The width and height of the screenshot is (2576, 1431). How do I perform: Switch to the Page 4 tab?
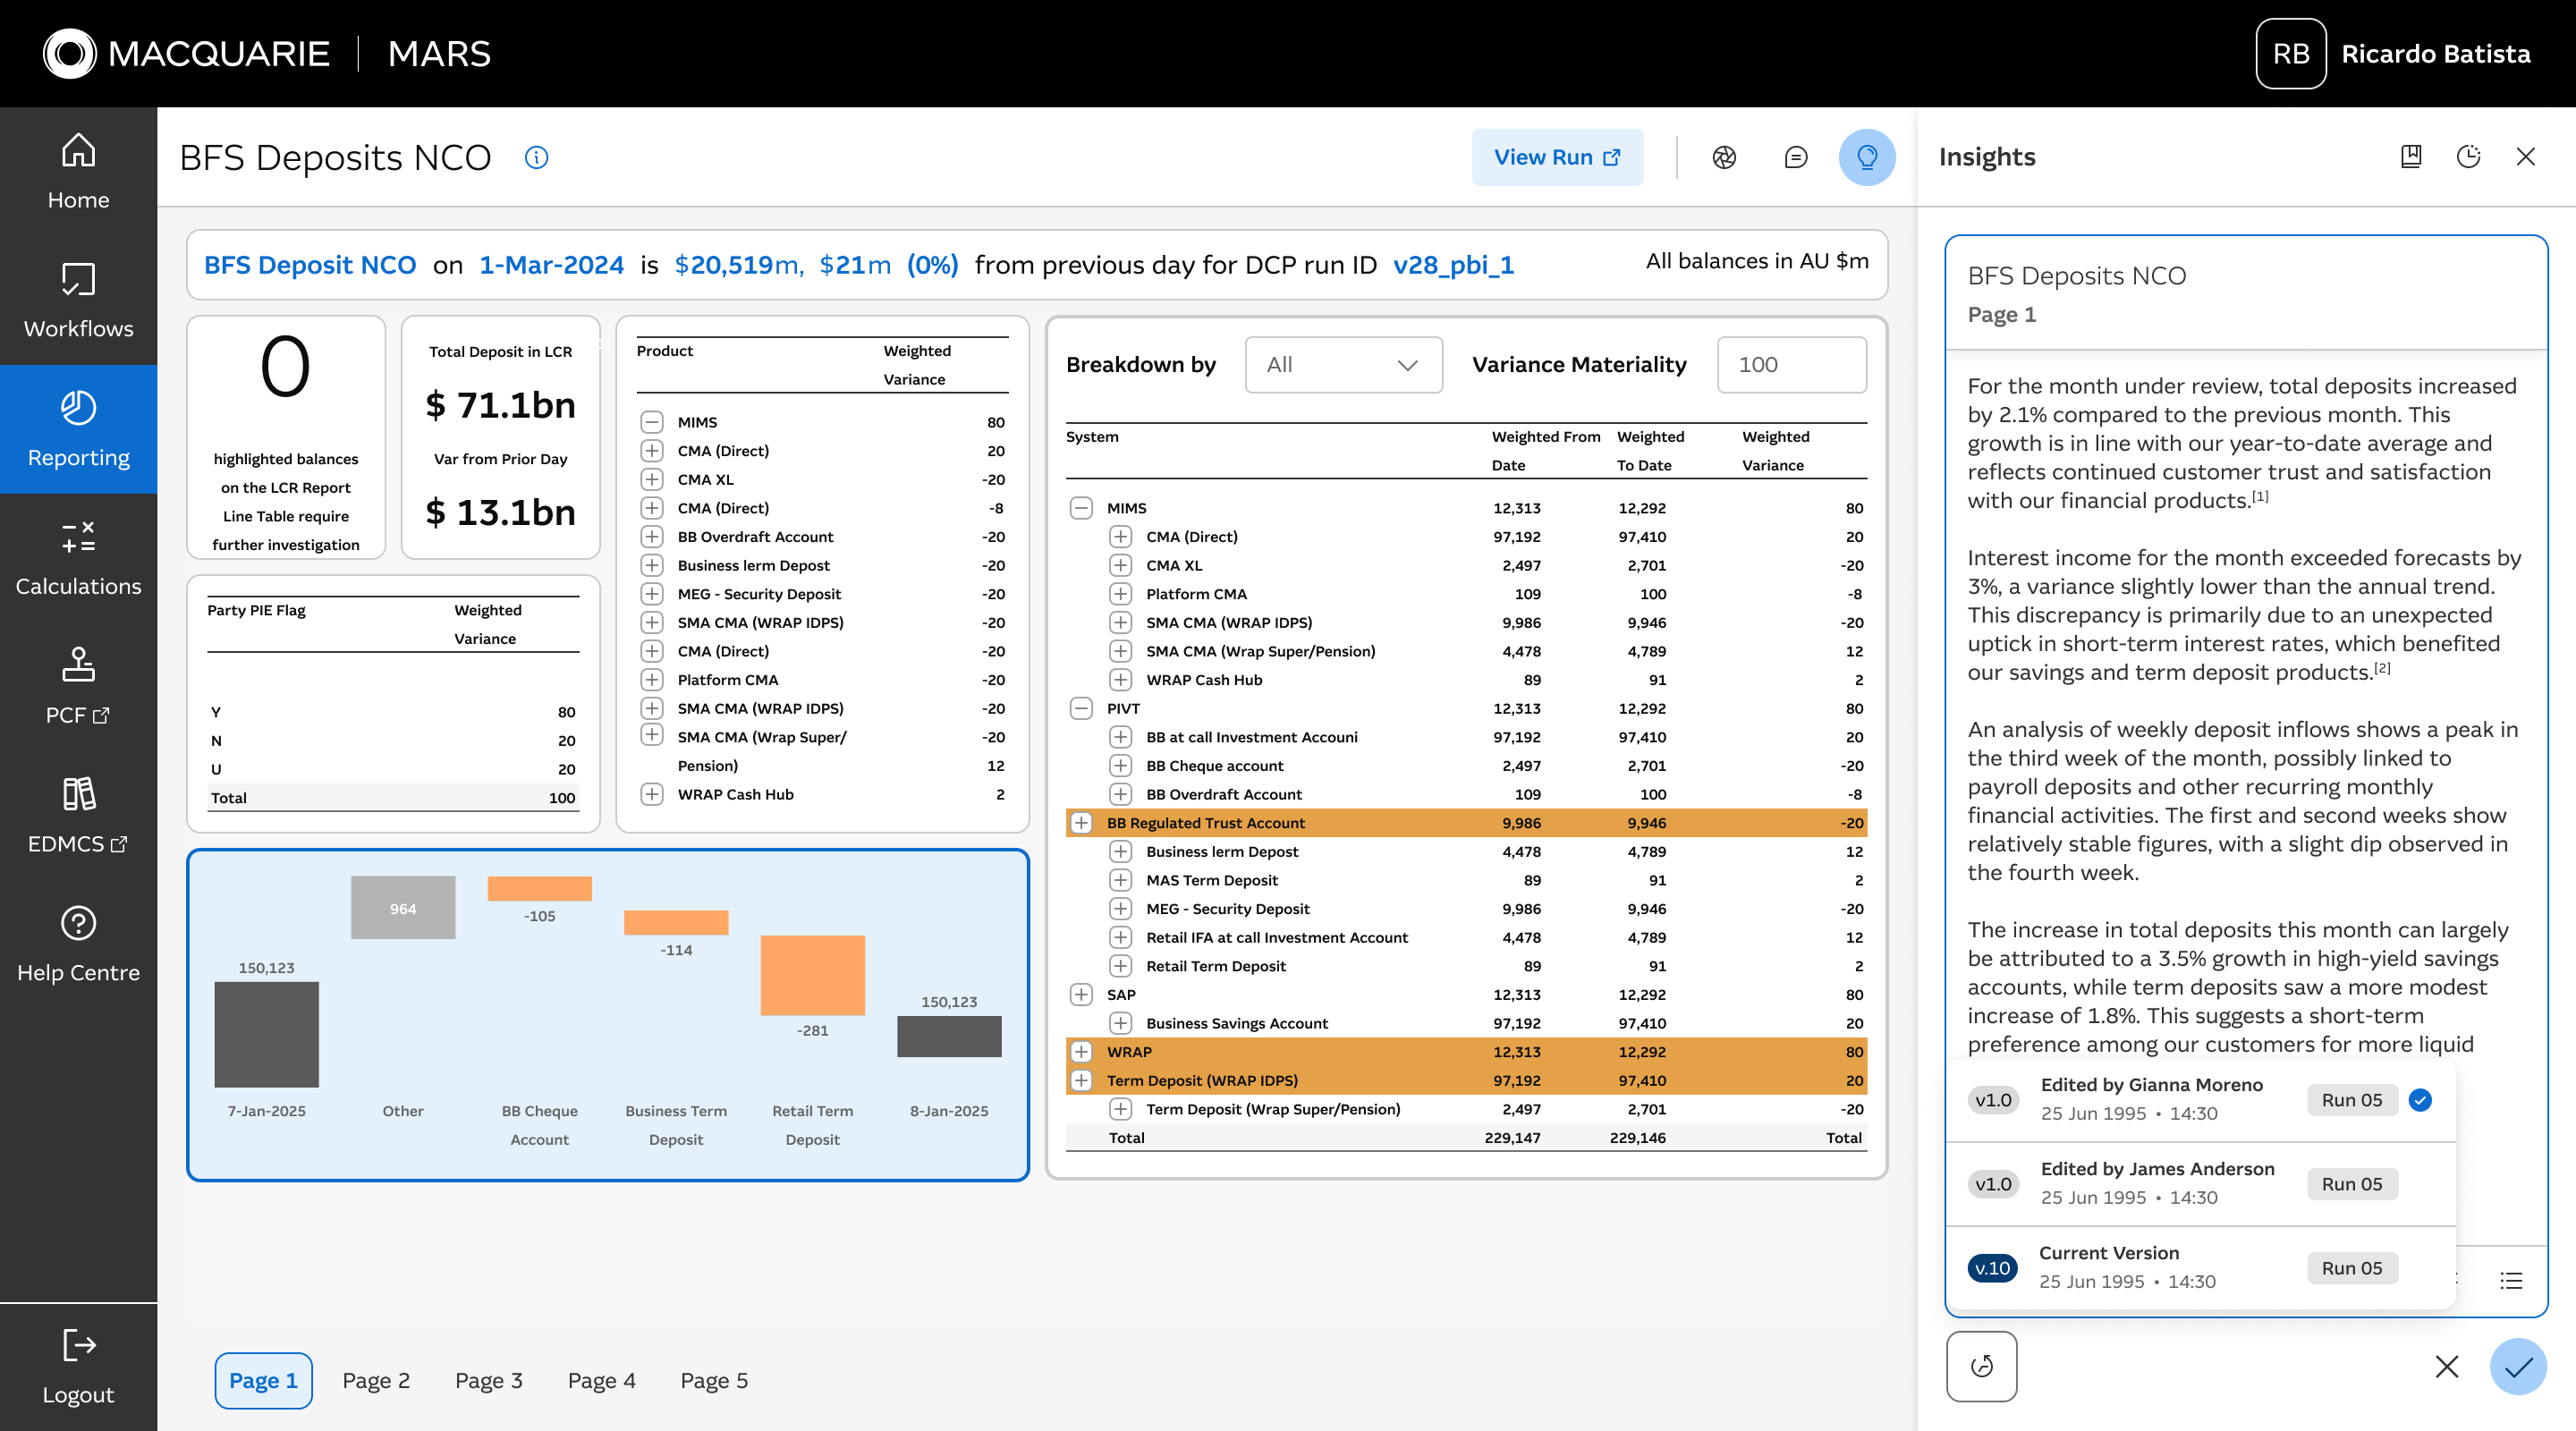coord(602,1380)
